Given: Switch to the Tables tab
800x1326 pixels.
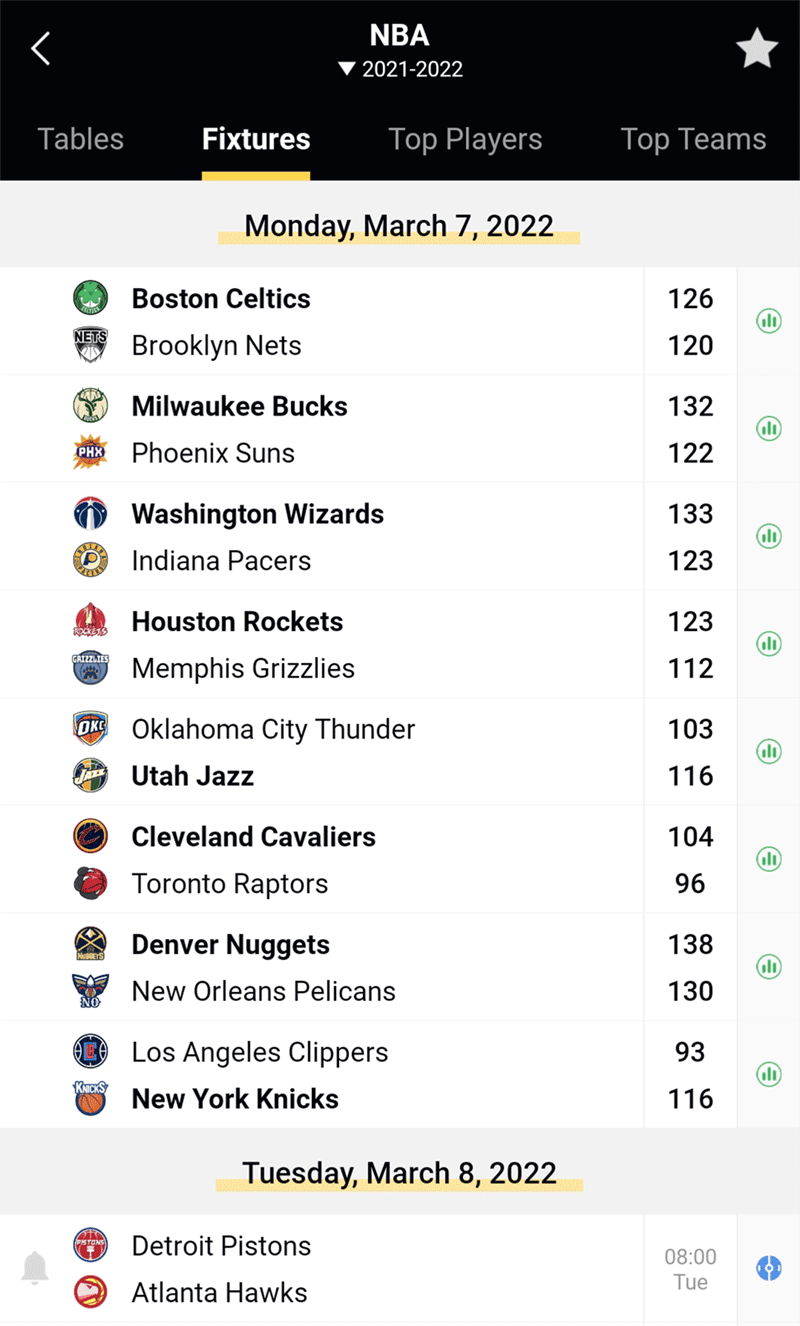Looking at the screenshot, I should pos(81,139).
